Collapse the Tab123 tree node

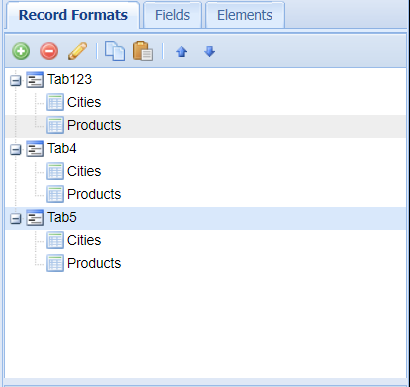(x=16, y=80)
